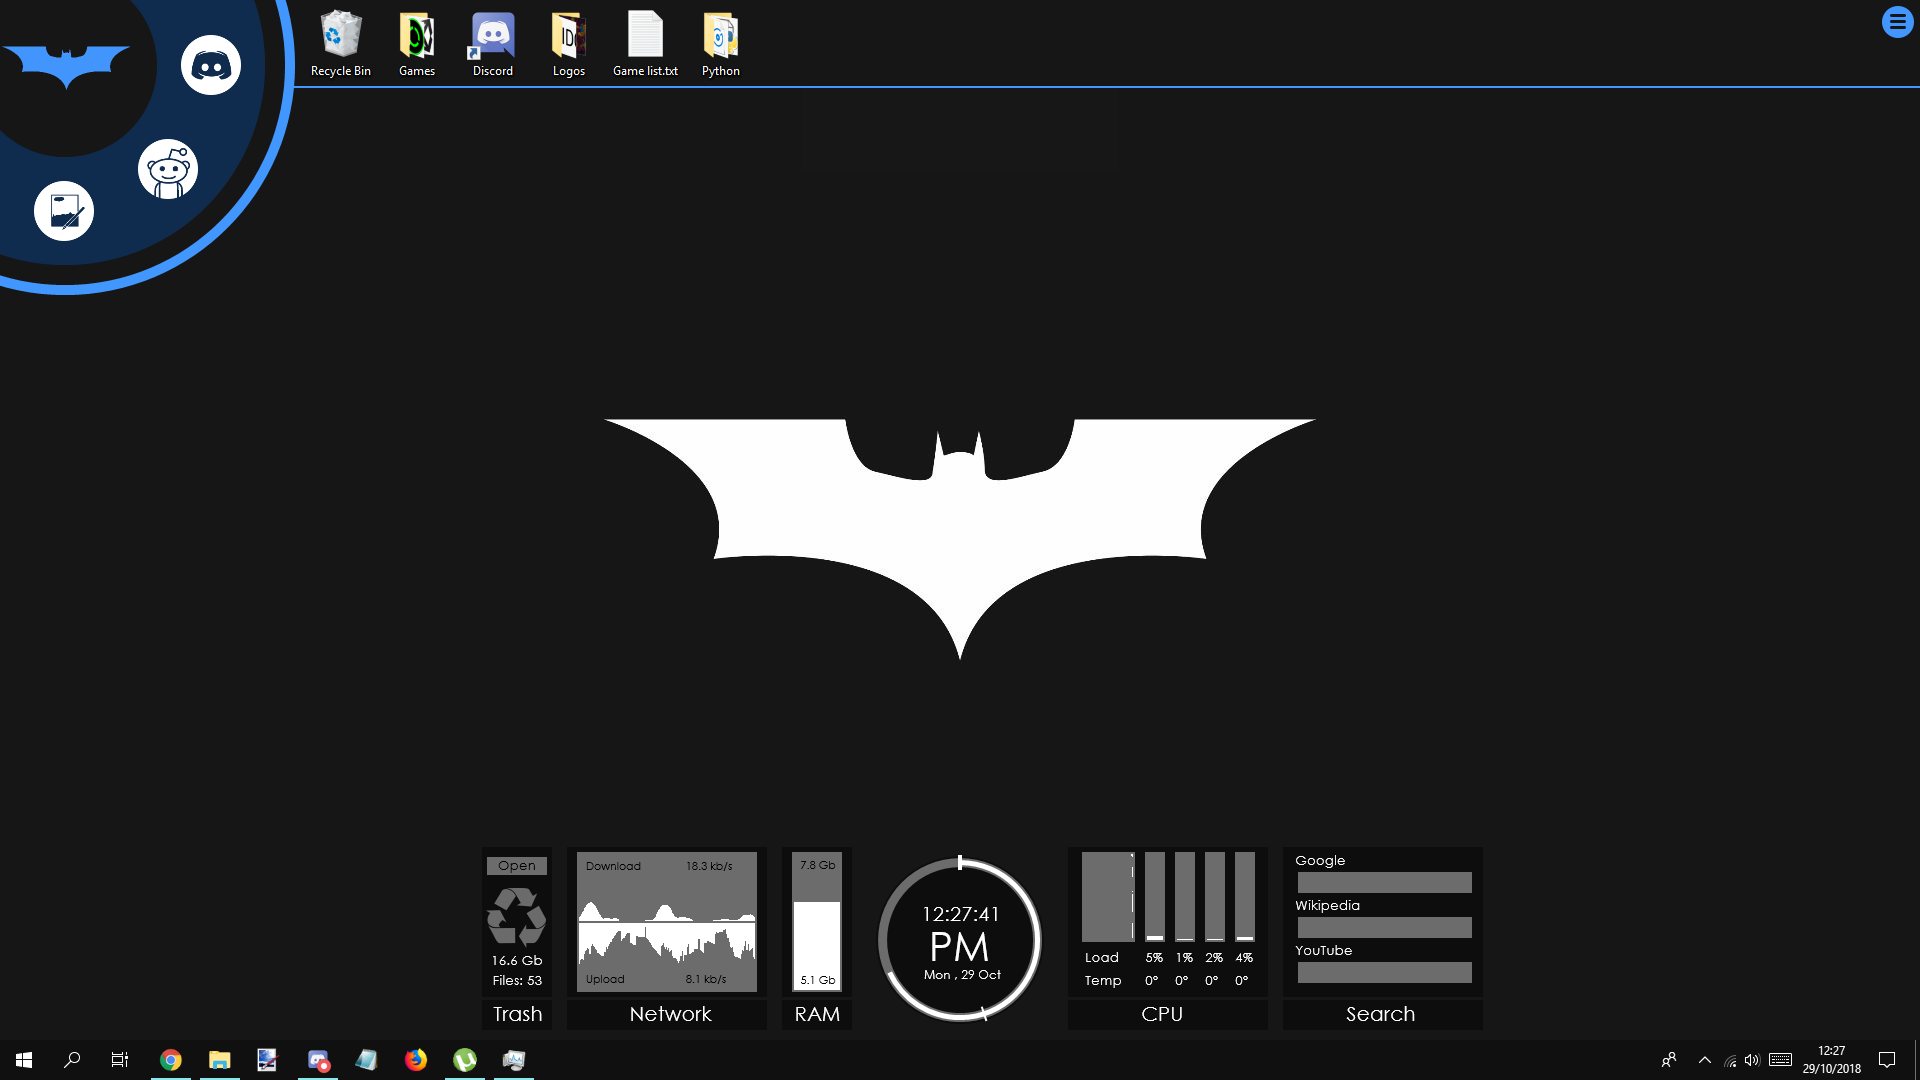Select the notes icon in the launcher
Viewport: 1920px width, 1080px height.
(63, 211)
